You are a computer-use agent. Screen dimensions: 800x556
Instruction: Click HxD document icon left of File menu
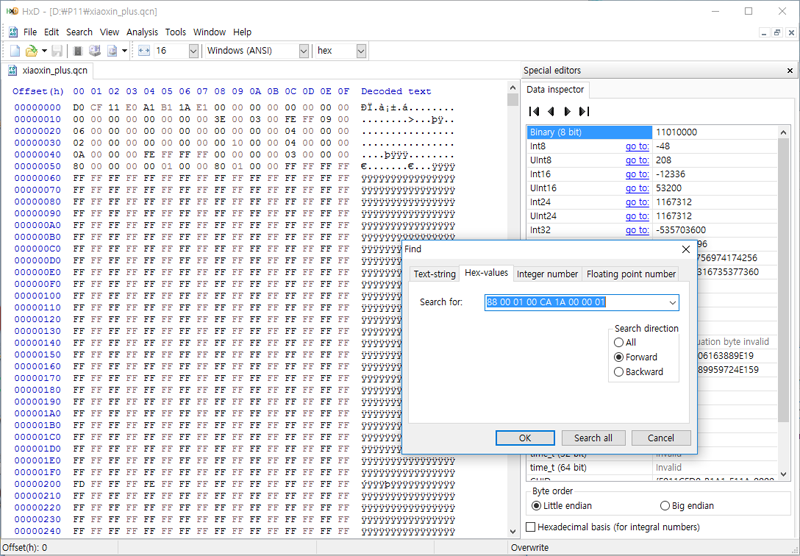(x=13, y=32)
